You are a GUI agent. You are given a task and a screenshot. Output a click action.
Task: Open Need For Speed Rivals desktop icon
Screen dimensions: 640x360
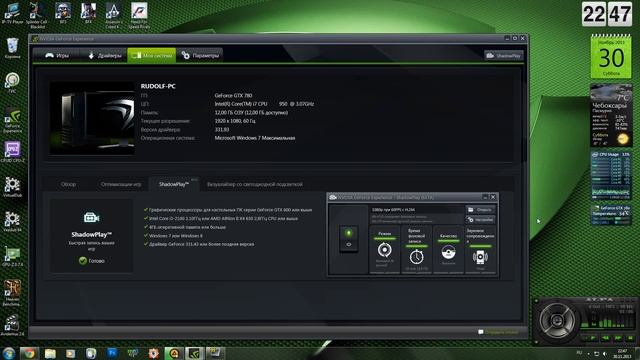(x=139, y=15)
